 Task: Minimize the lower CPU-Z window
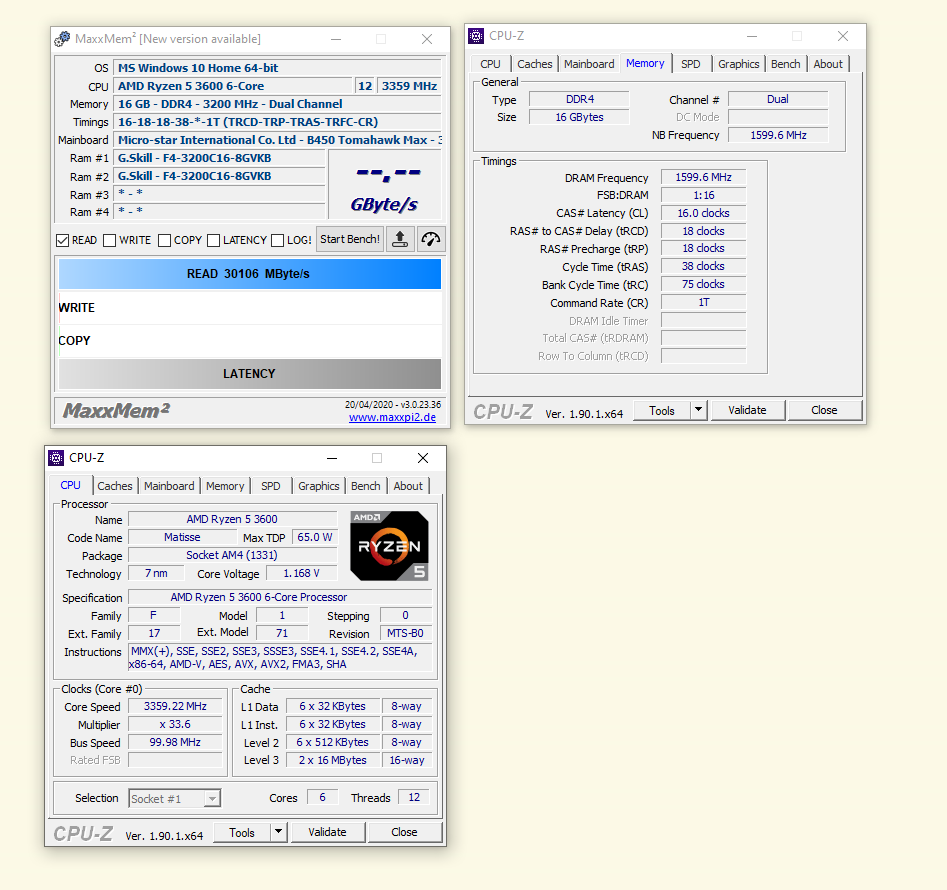point(332,458)
